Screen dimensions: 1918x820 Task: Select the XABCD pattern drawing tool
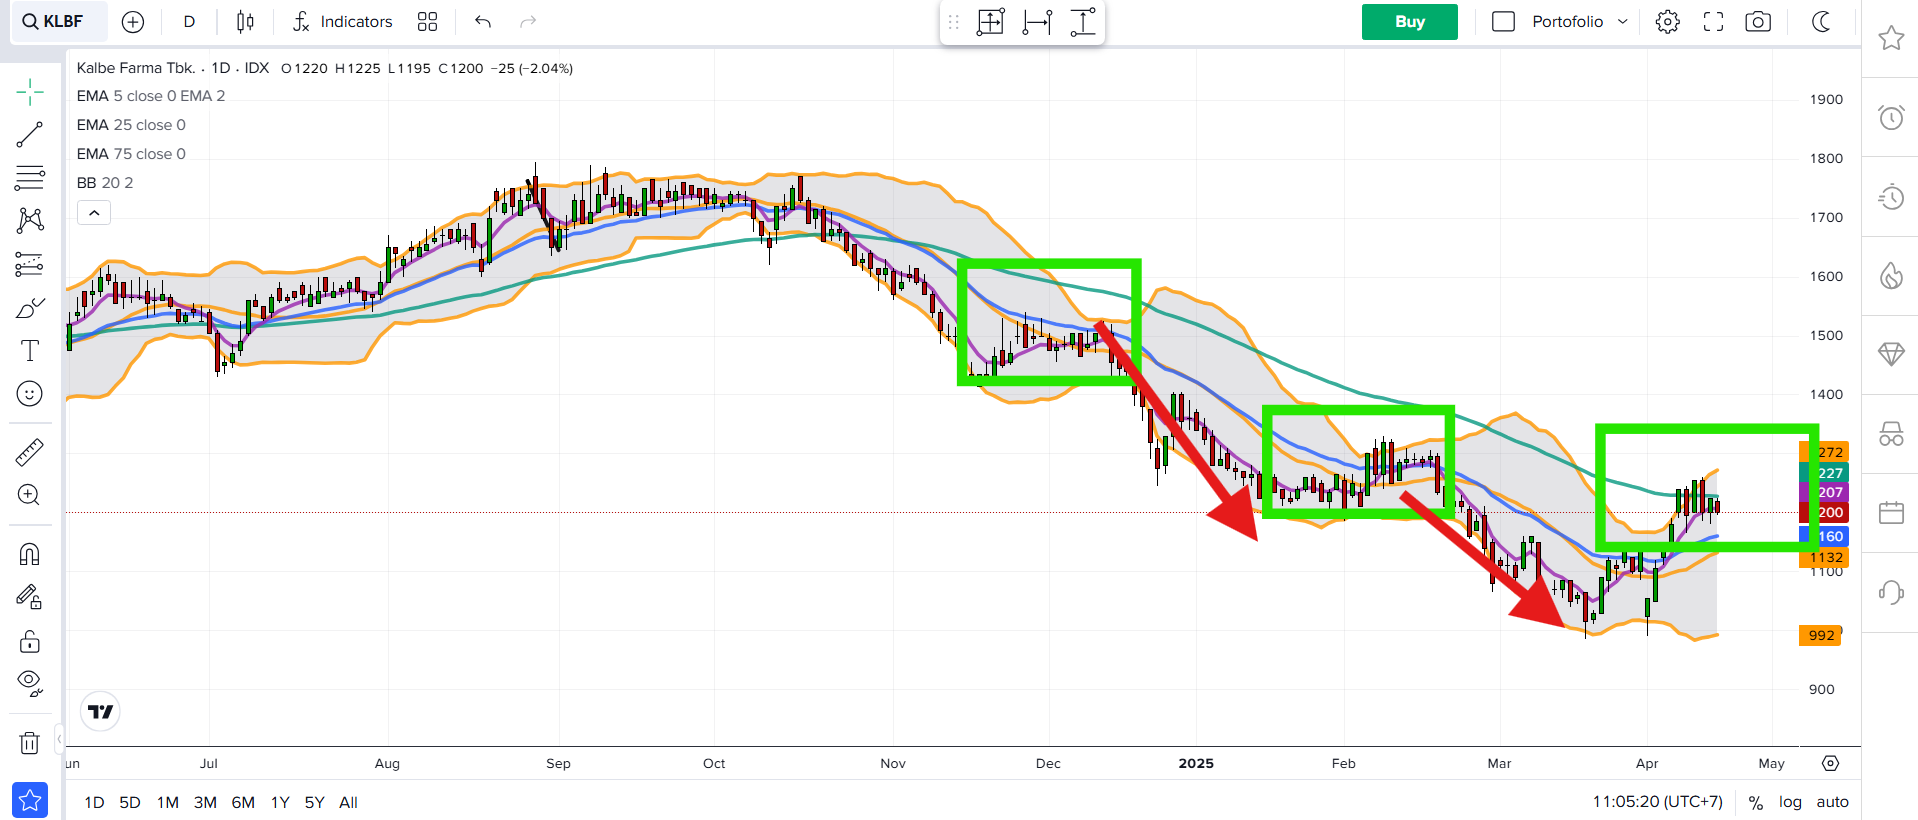[x=30, y=220]
